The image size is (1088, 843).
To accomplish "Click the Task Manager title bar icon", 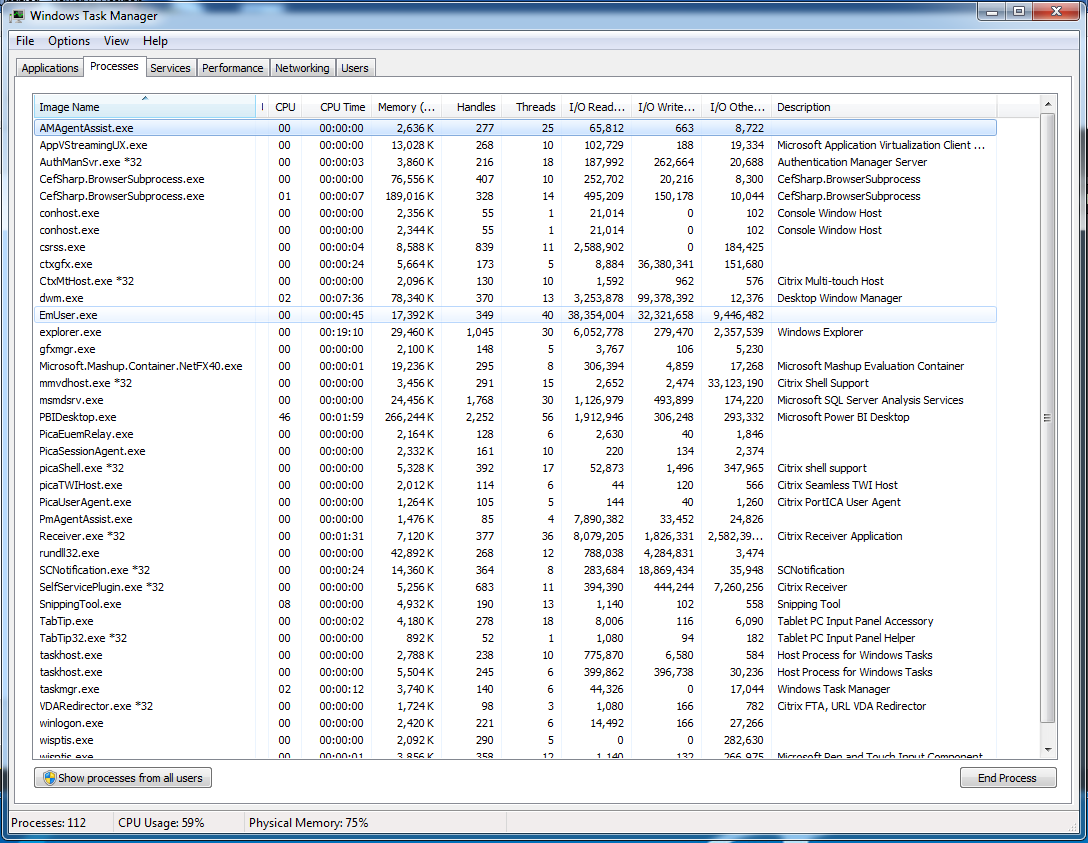I will click(x=17, y=15).
